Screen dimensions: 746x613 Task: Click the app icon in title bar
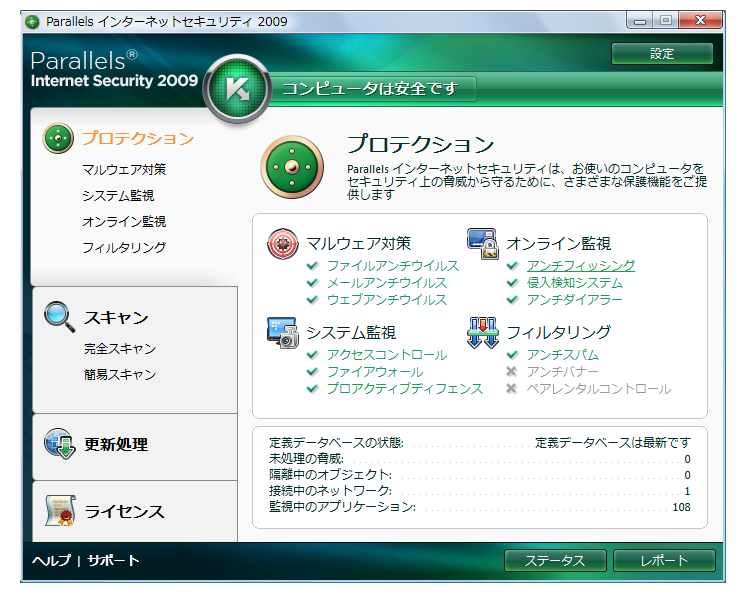(32, 22)
